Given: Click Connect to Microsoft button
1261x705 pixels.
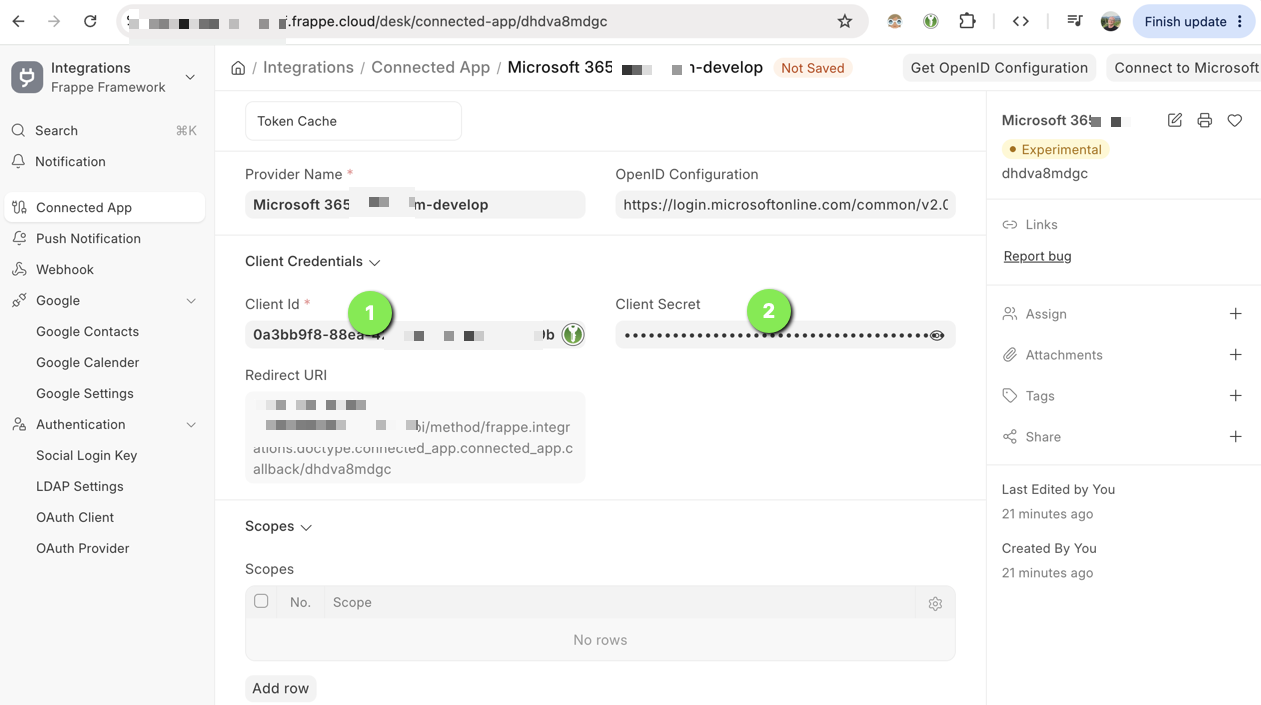Looking at the screenshot, I should point(1186,68).
